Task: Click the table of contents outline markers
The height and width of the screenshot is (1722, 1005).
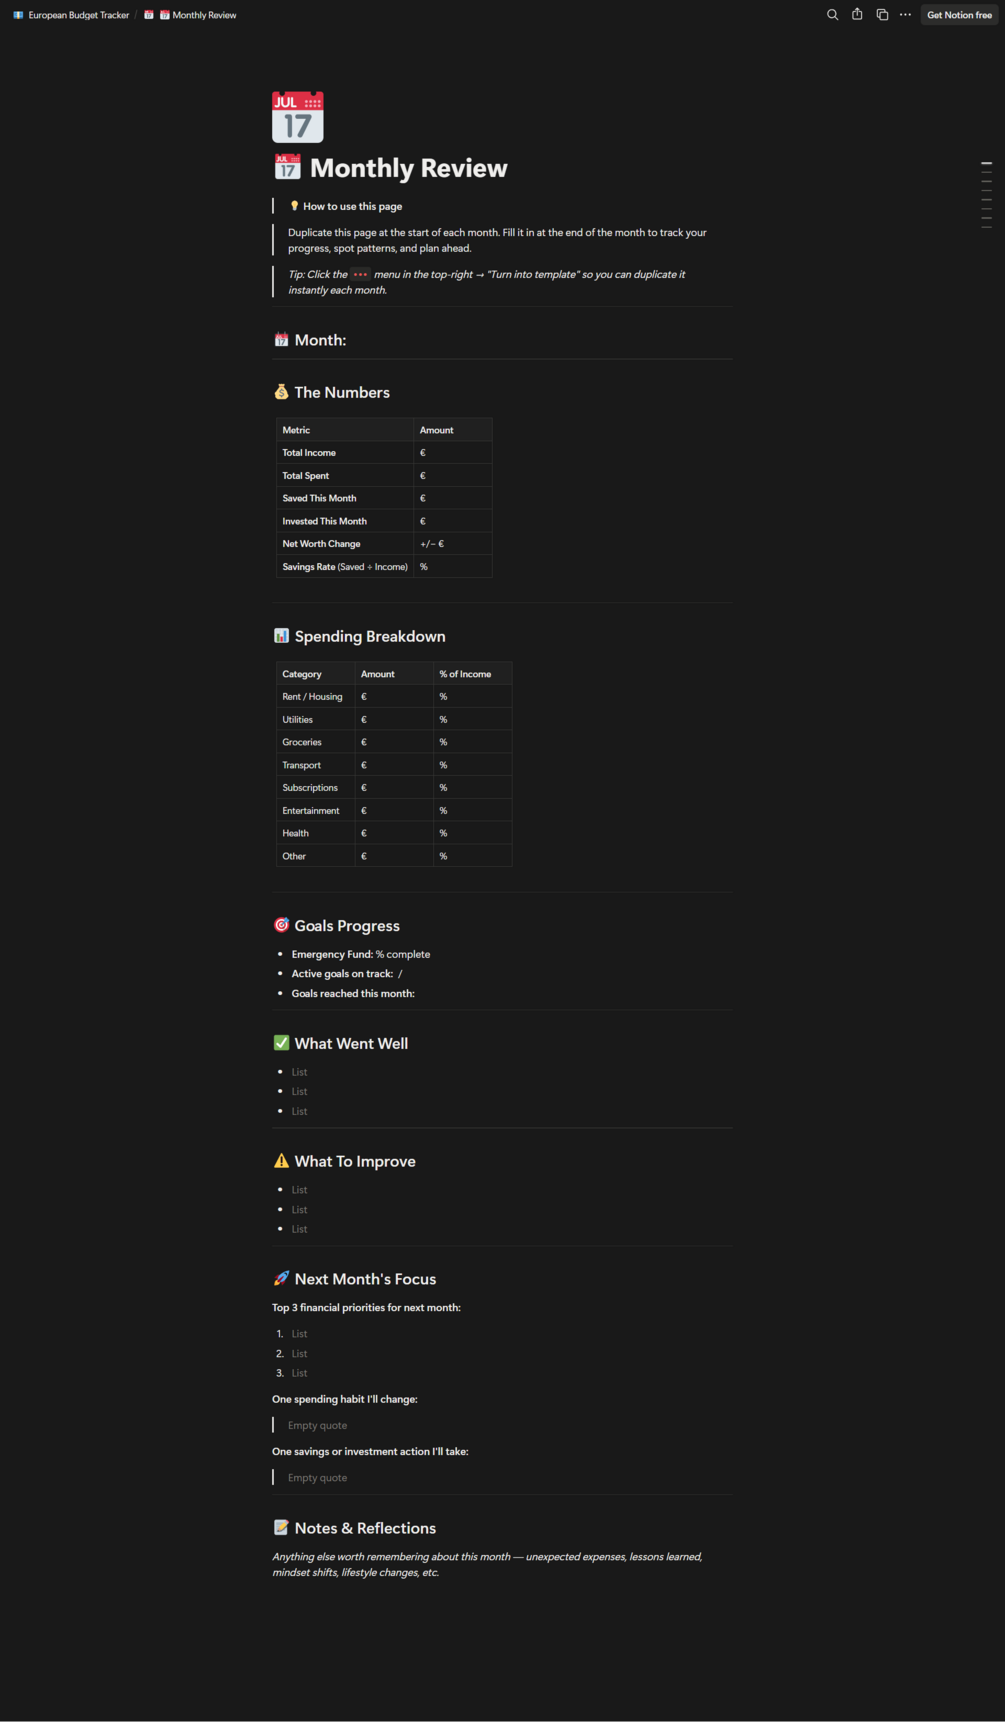Action: click(986, 195)
